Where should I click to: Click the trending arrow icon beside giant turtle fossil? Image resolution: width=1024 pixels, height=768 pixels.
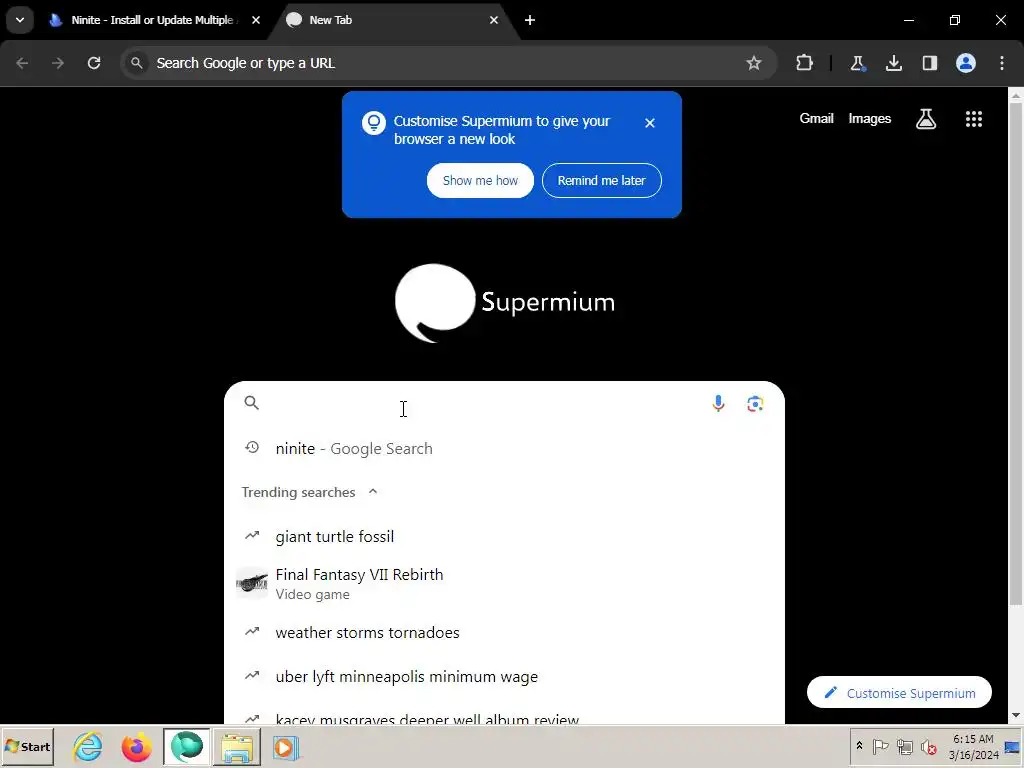click(x=251, y=536)
